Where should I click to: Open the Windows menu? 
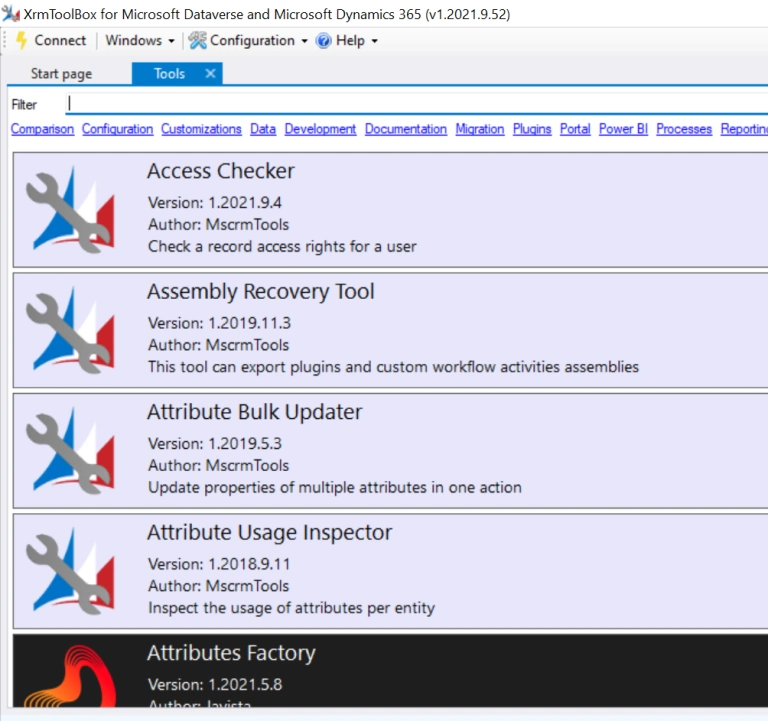click(133, 40)
